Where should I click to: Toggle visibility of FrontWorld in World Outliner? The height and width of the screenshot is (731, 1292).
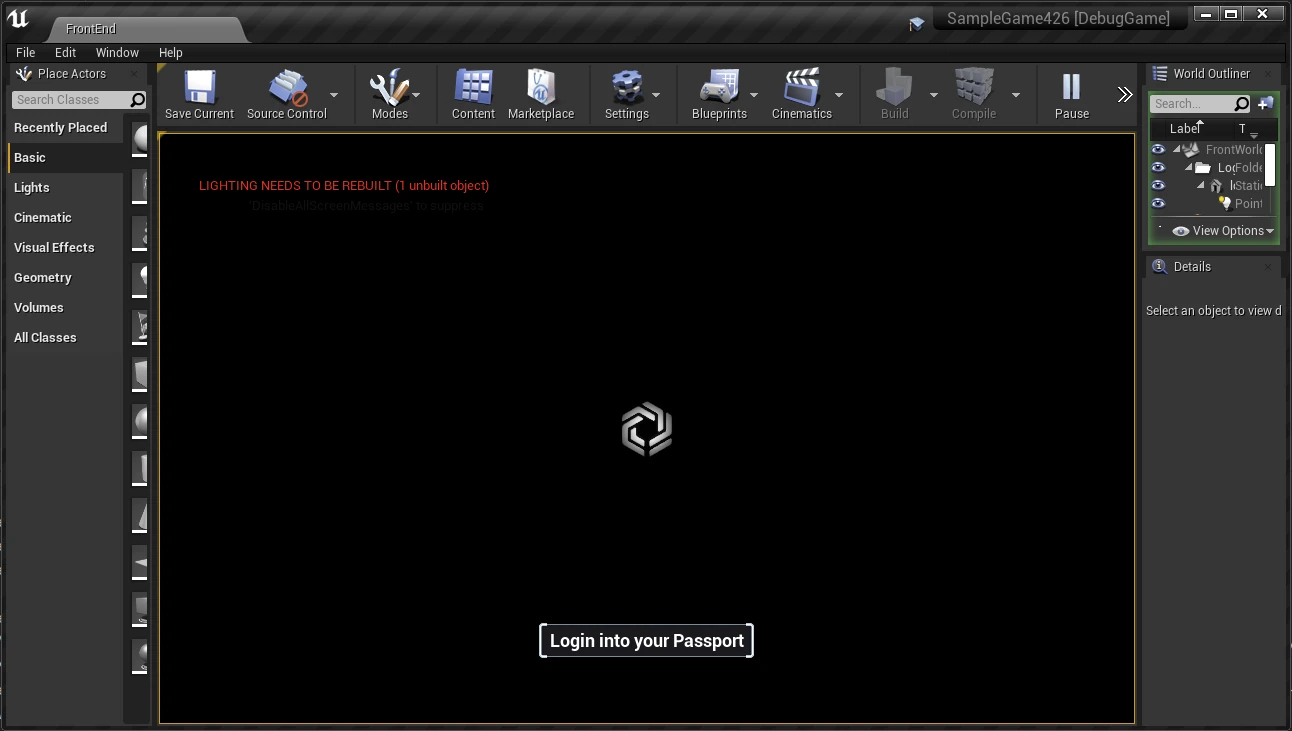[x=1158, y=149]
